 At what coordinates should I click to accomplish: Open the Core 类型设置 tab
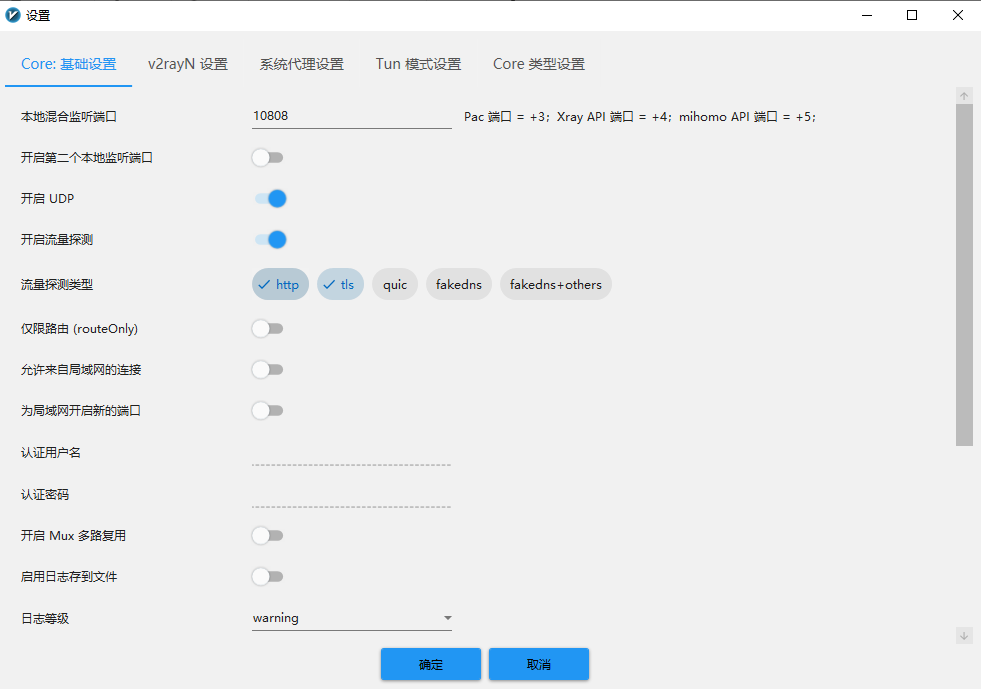539,64
